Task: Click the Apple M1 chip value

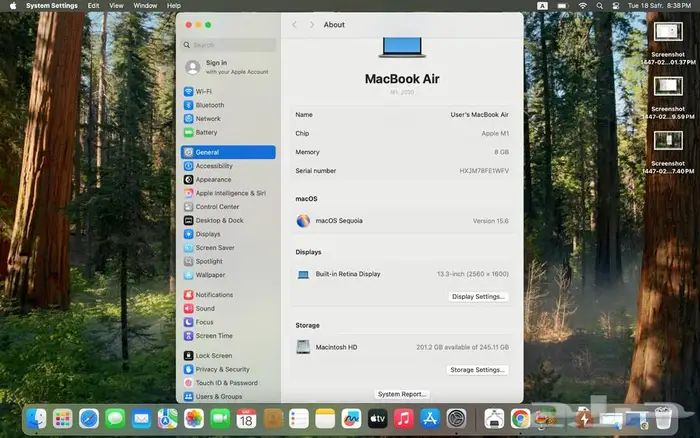Action: [x=495, y=133]
